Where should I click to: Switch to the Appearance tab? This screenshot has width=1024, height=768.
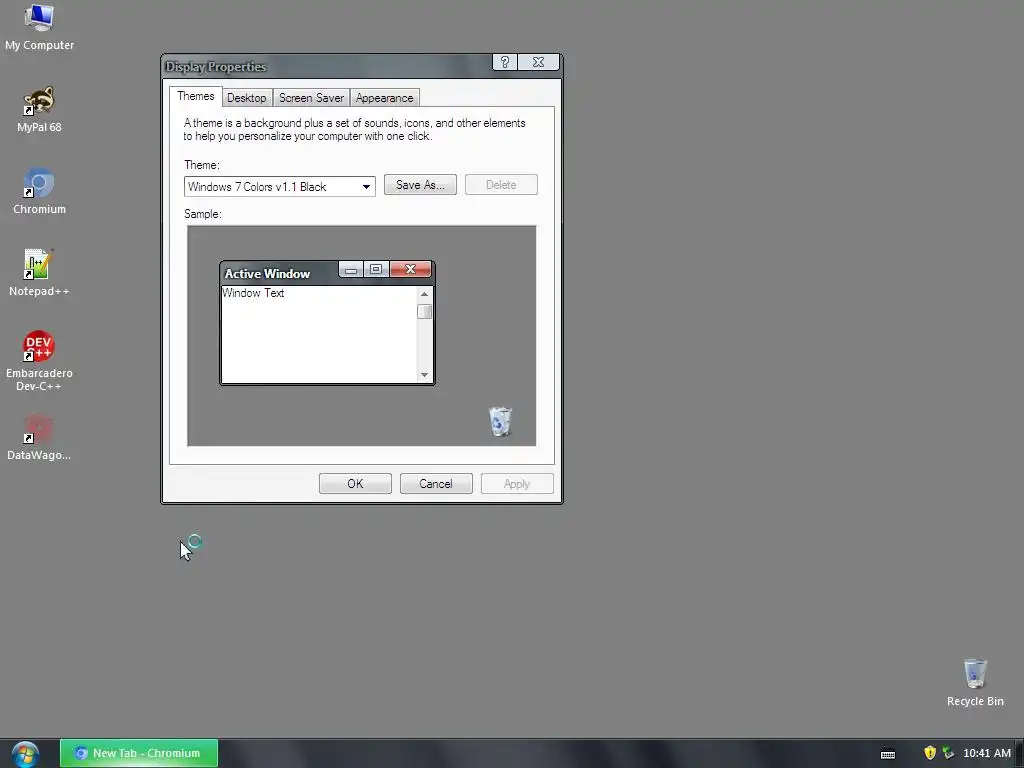385,98
